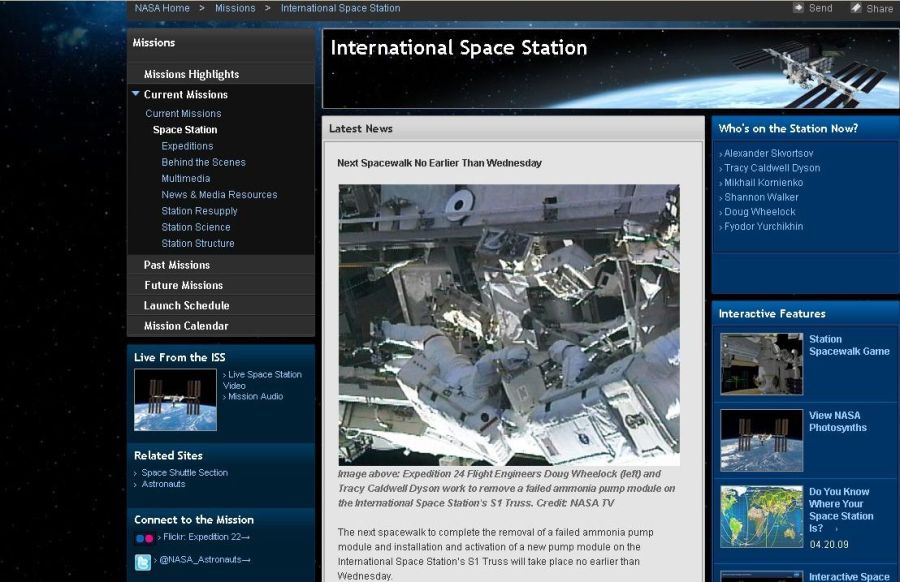Click the Send page icon
Screen dimensions: 900x582
coord(800,7)
